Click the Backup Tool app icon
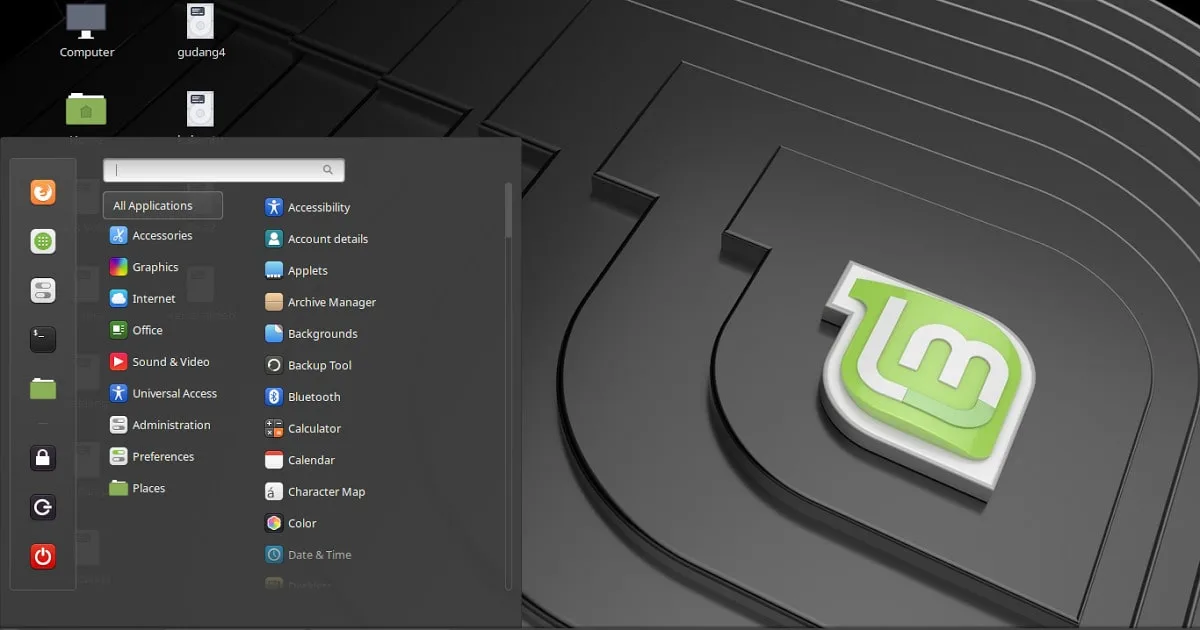The width and height of the screenshot is (1200, 630). pyautogui.click(x=274, y=365)
